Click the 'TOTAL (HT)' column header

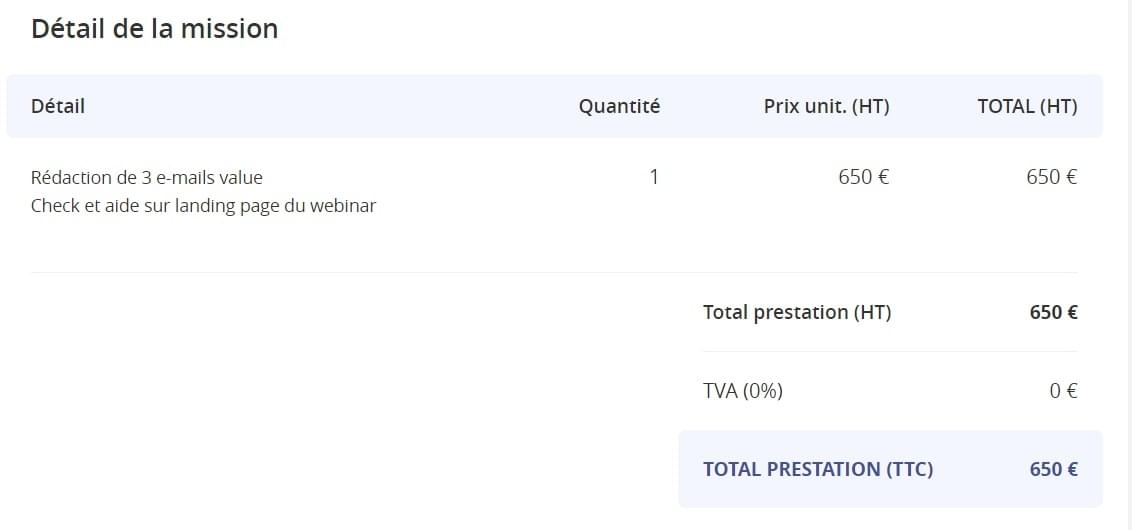(x=1027, y=106)
